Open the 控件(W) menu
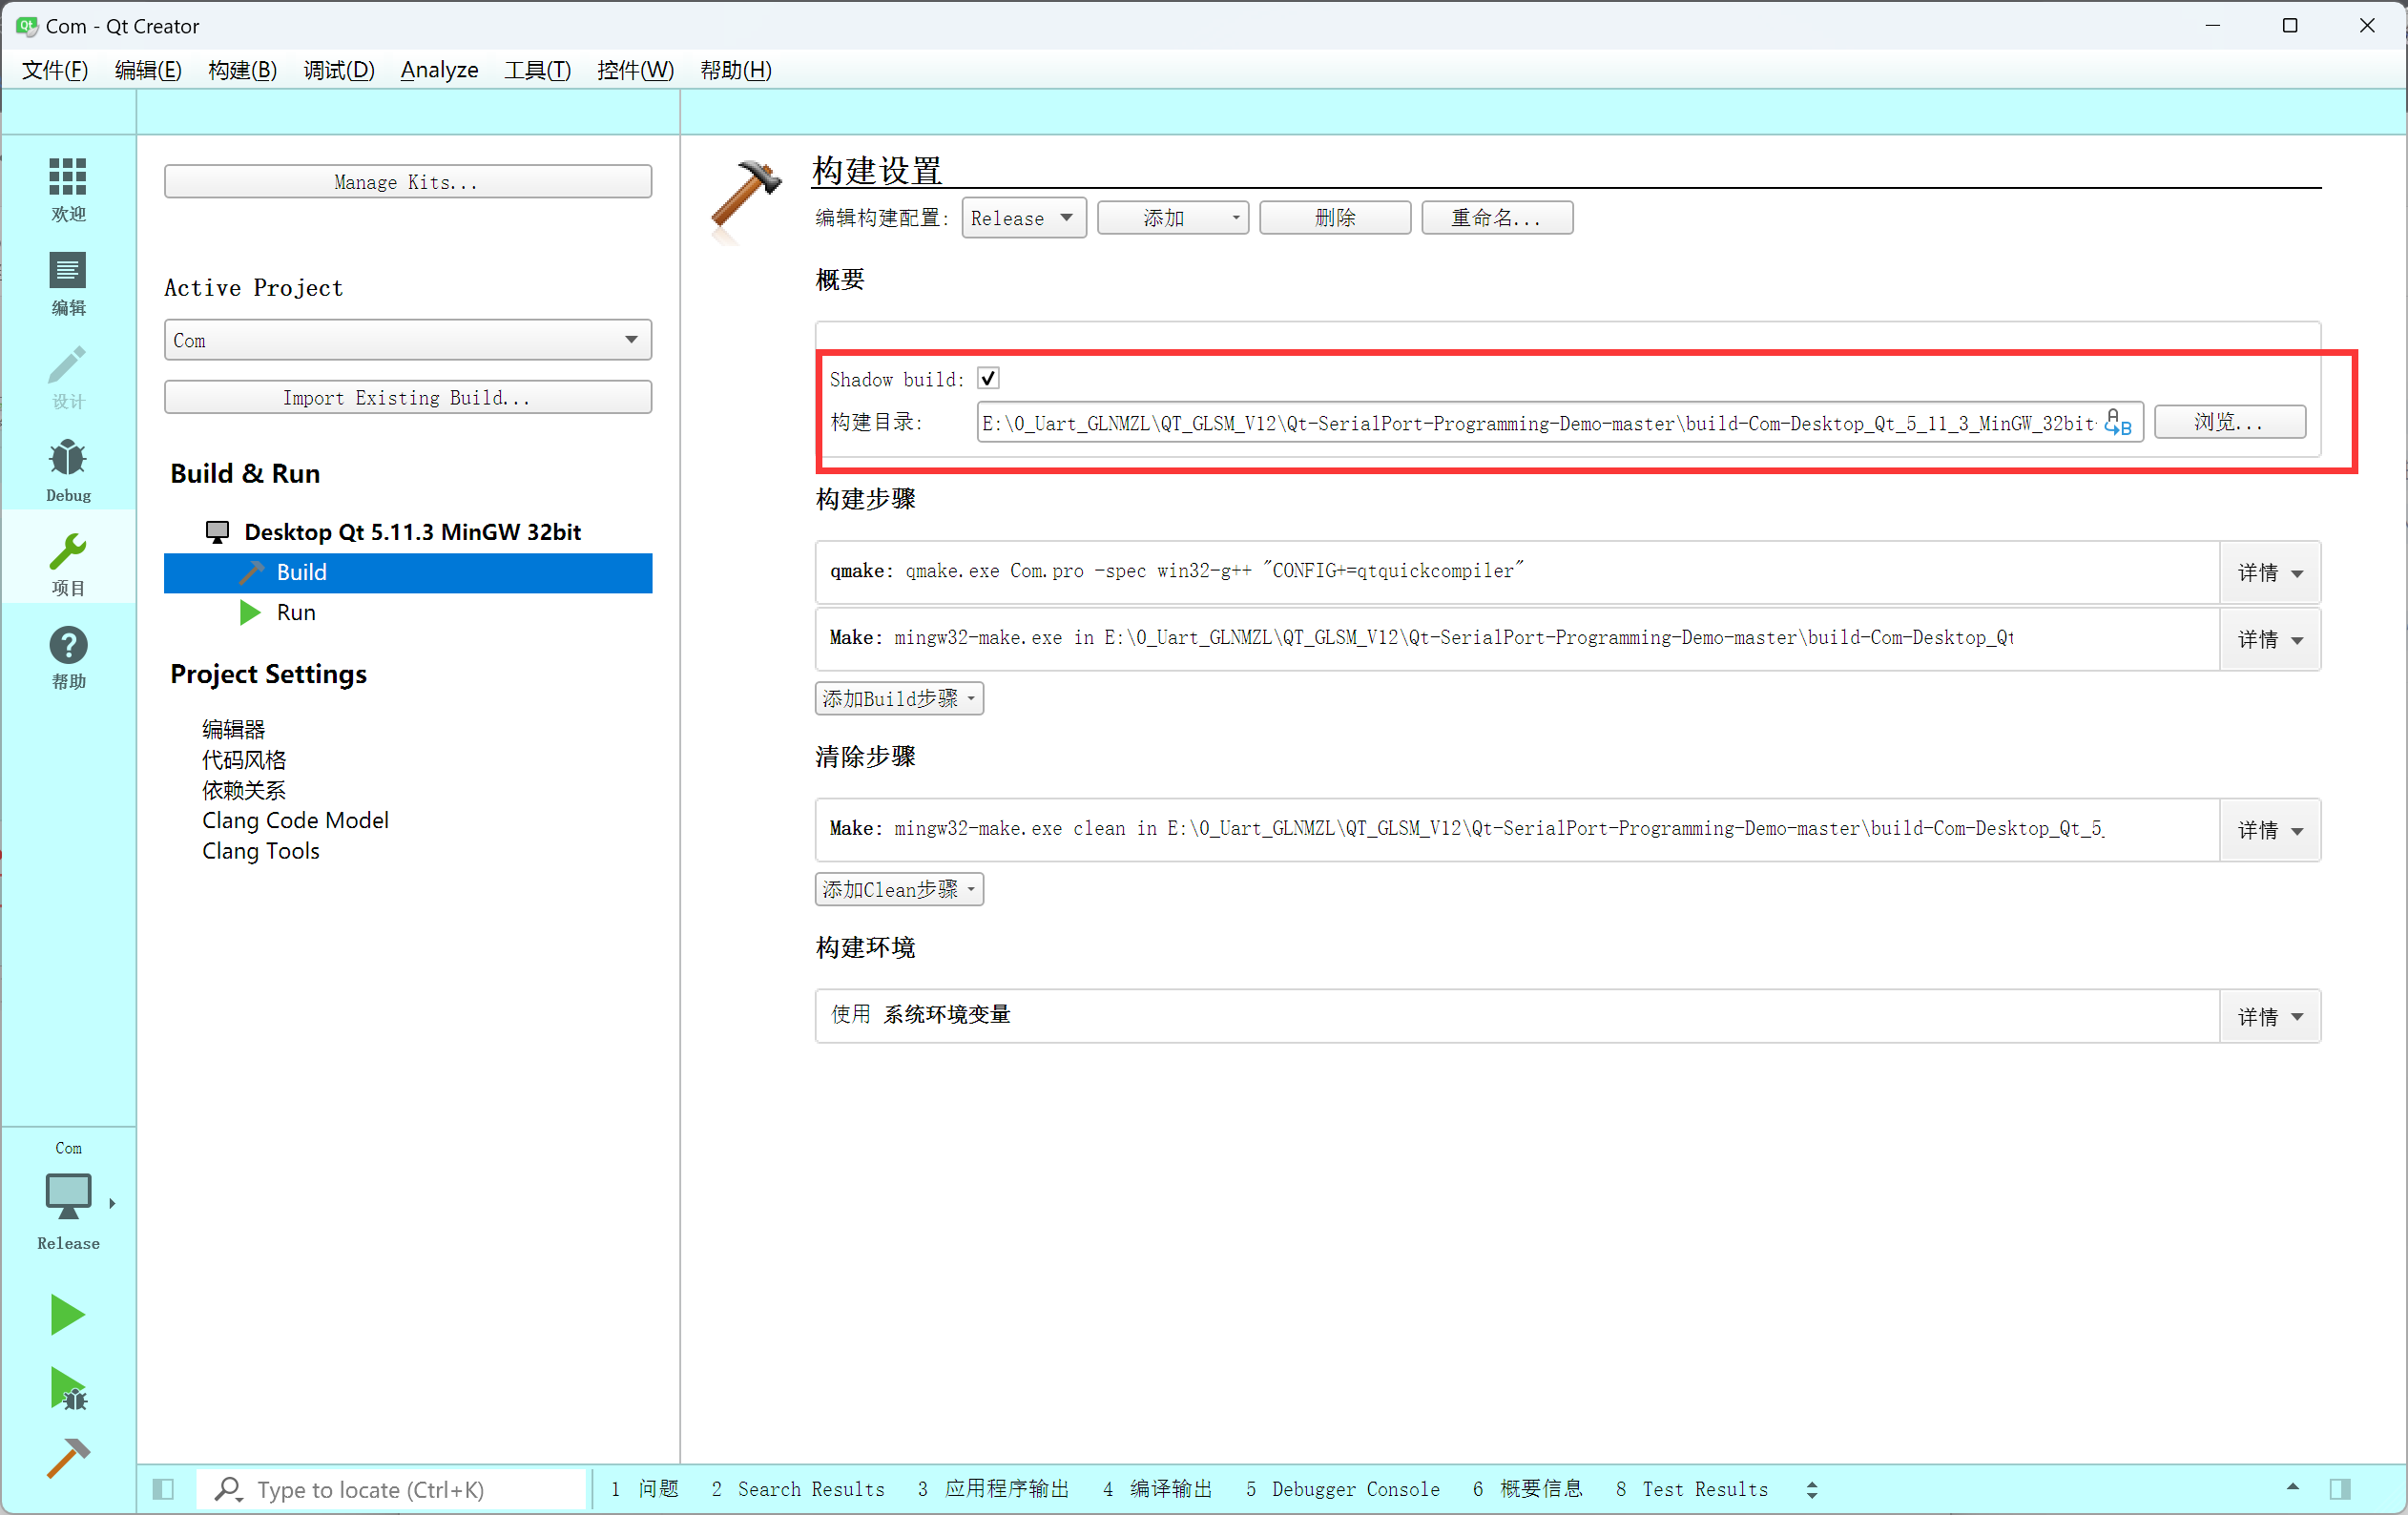Image resolution: width=2408 pixels, height=1515 pixels. [635, 70]
